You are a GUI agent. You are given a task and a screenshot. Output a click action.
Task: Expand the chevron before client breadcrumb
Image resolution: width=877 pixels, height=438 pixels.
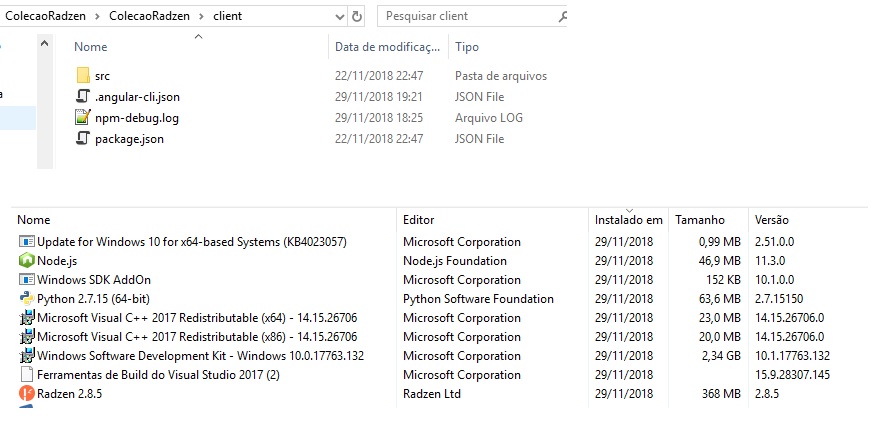(202, 16)
